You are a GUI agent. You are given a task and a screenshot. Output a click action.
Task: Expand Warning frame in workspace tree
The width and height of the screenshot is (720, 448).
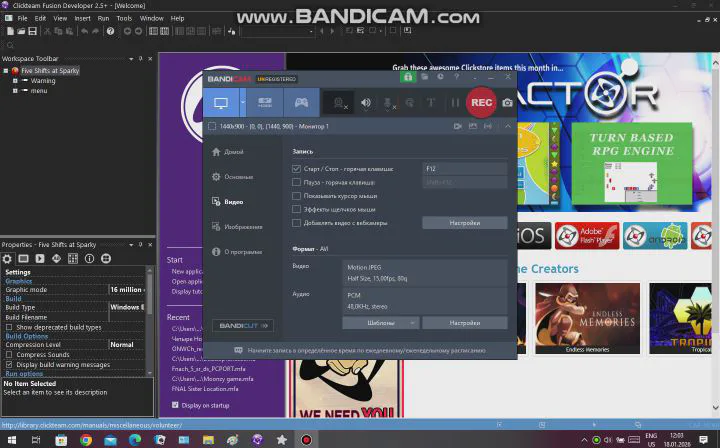15,80
